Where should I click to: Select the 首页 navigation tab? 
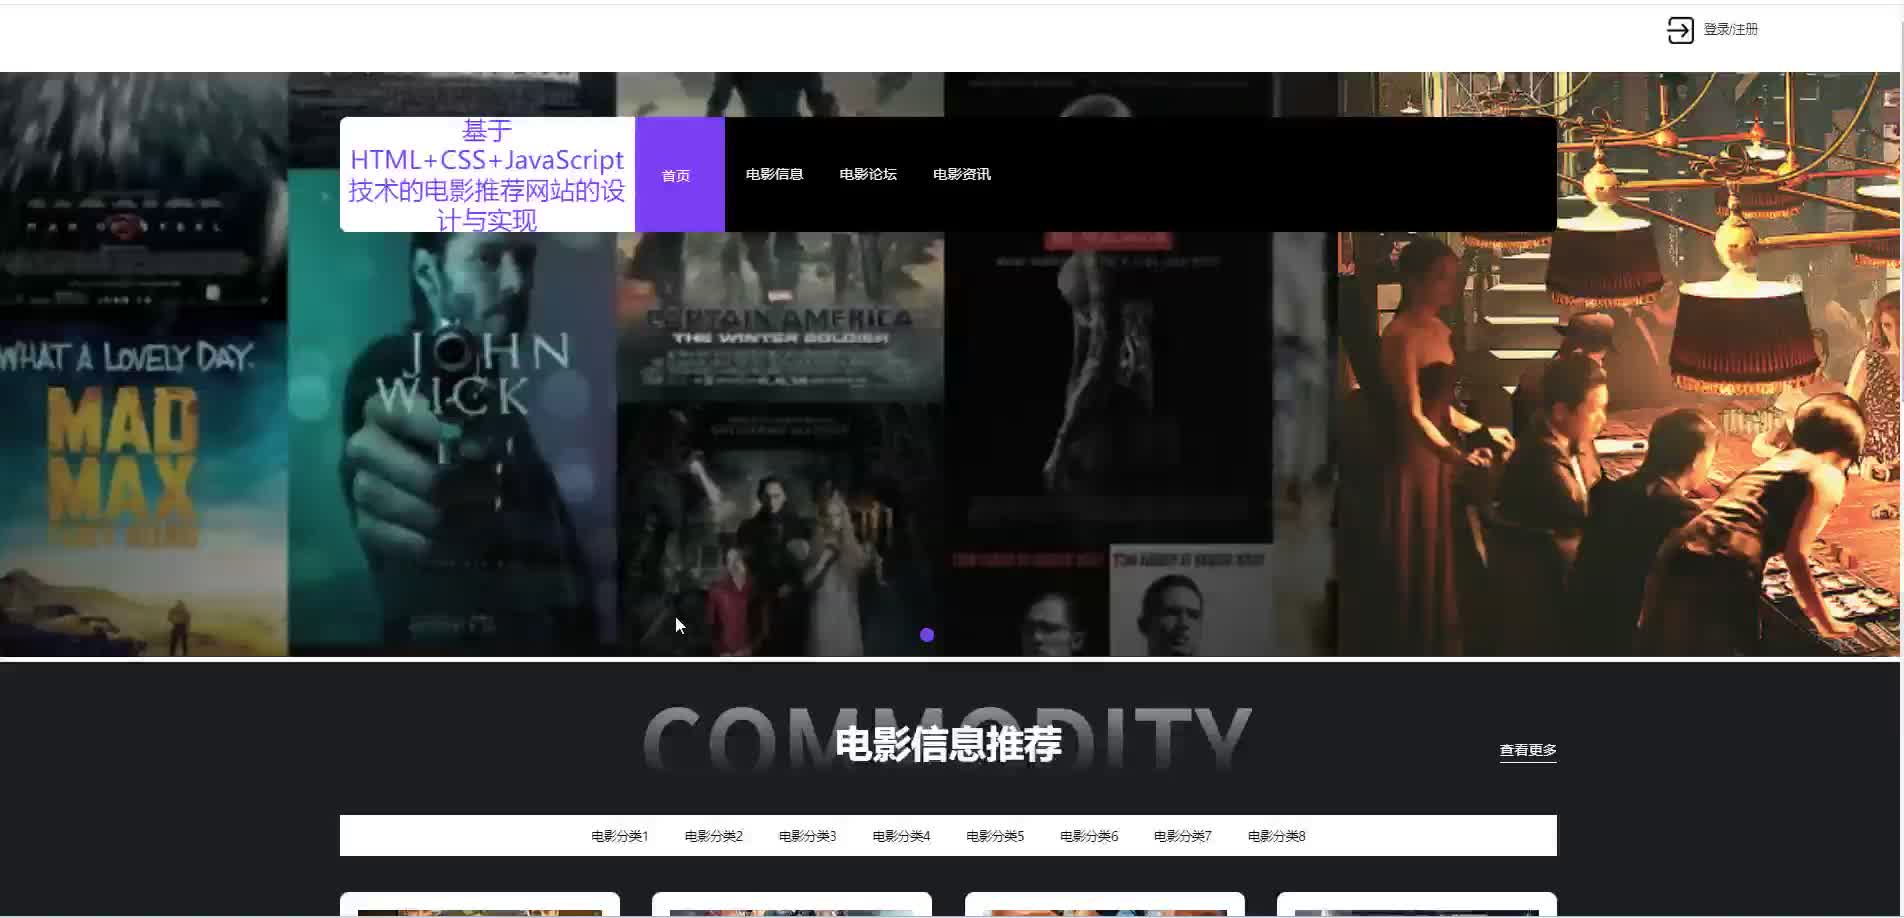(679, 175)
